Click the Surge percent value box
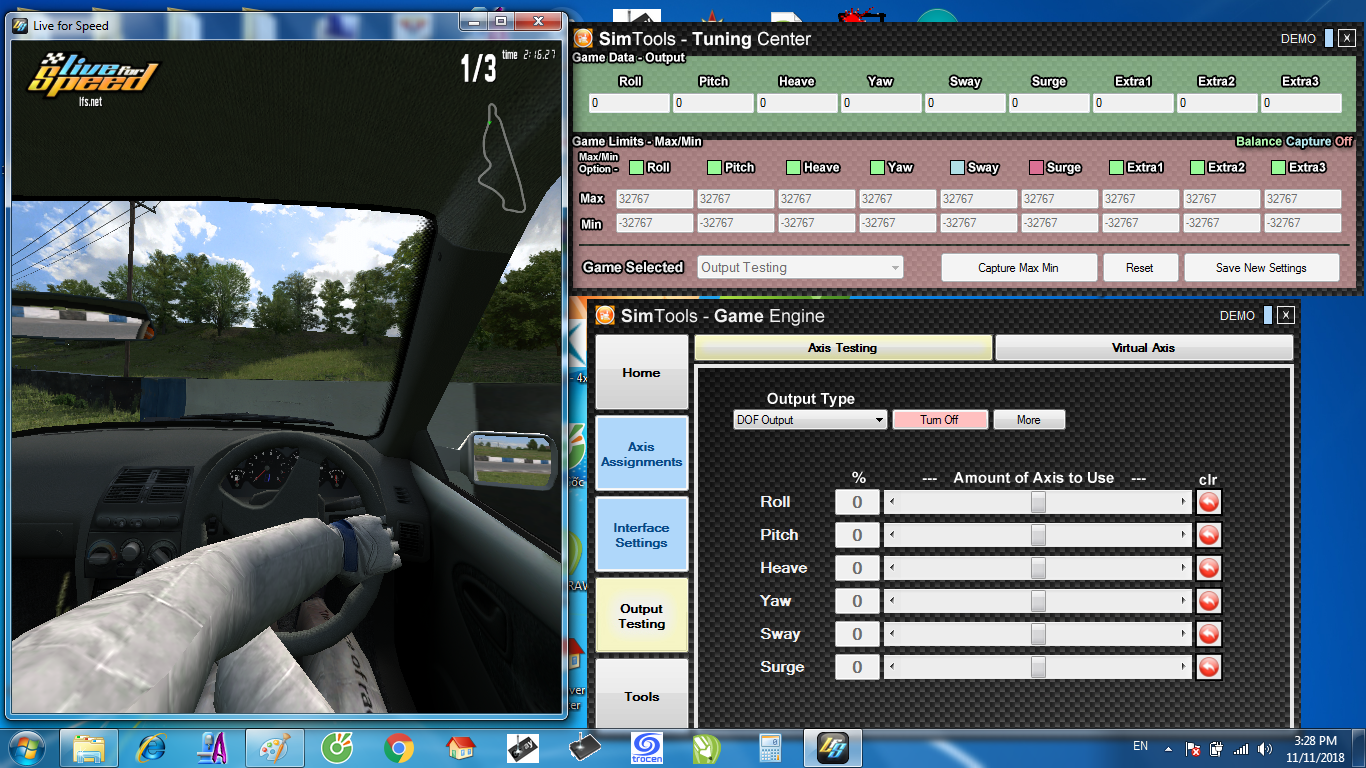Viewport: 1366px width, 768px height. pos(857,667)
